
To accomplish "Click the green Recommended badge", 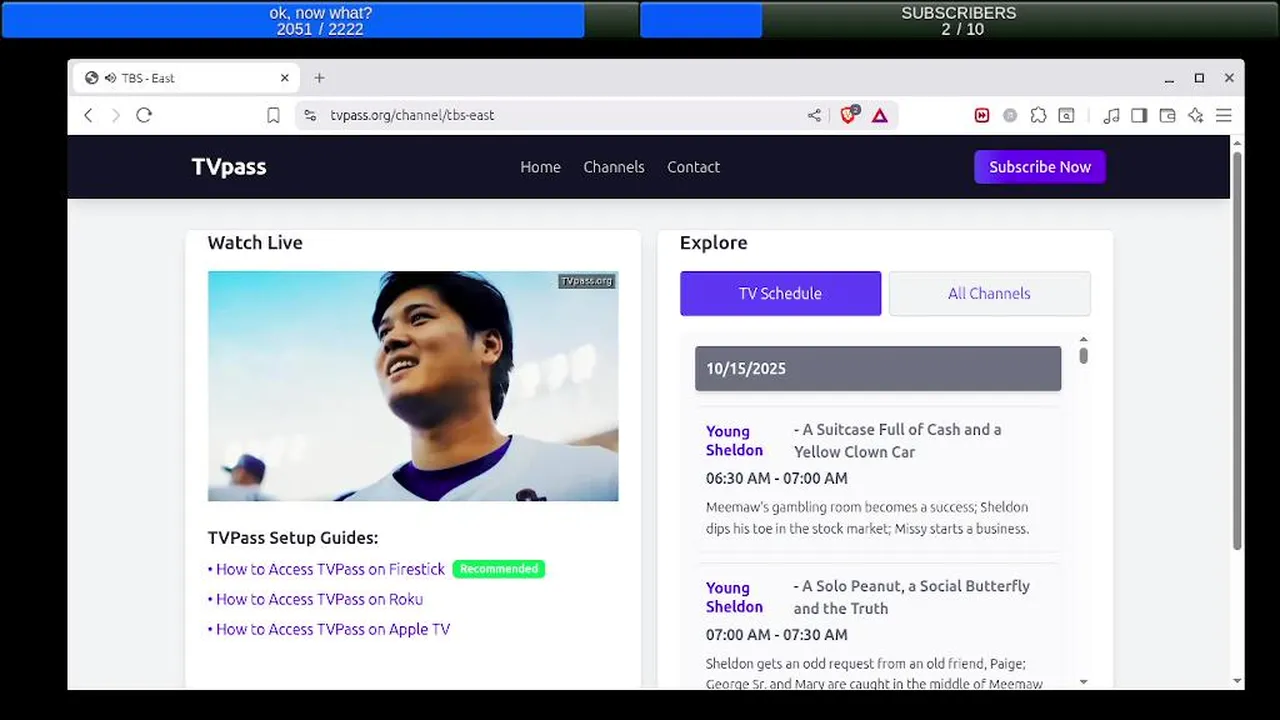I will tap(499, 569).
